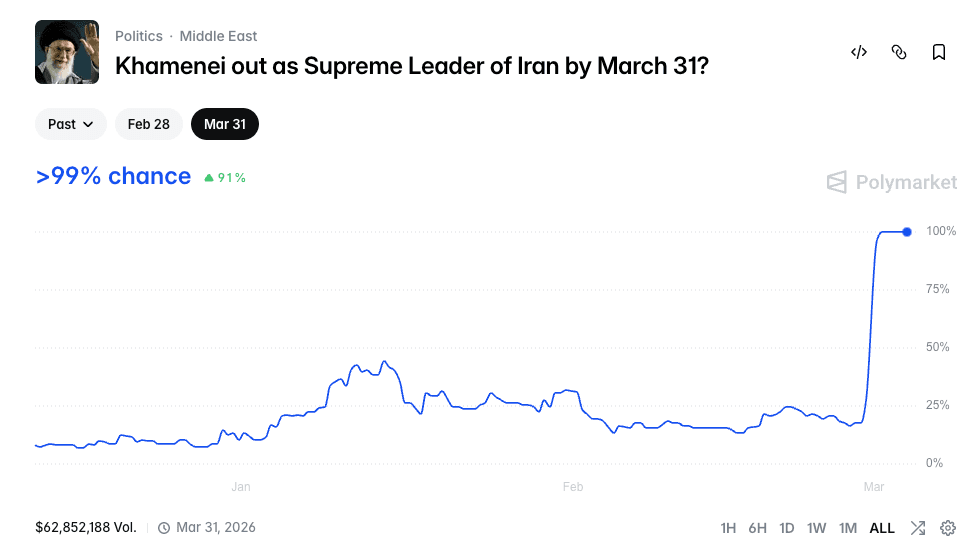Click the shuffle compare icon
The height and width of the screenshot is (556, 969).
[918, 528]
